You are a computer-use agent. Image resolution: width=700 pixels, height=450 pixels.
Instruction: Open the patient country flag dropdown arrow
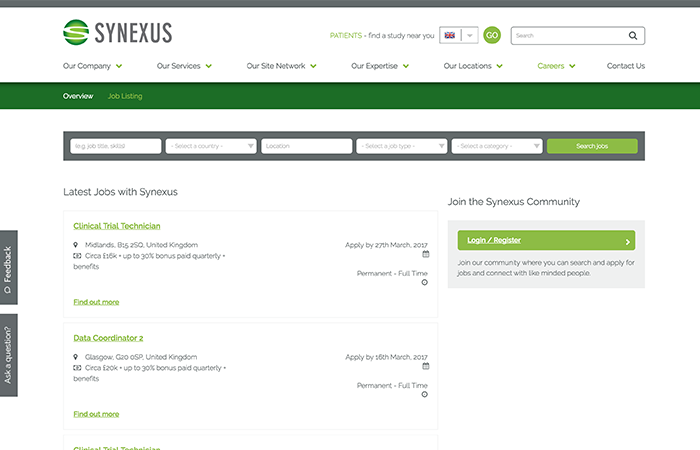470,35
